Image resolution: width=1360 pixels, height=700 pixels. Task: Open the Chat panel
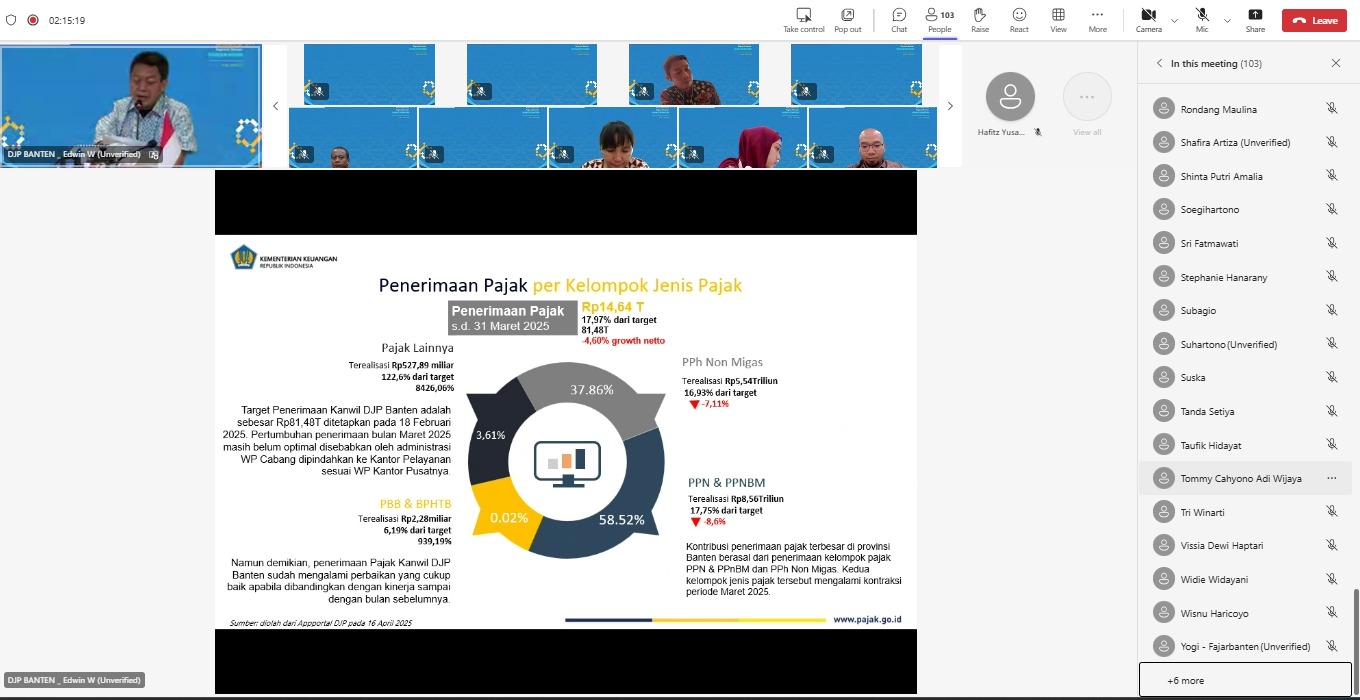(x=899, y=15)
